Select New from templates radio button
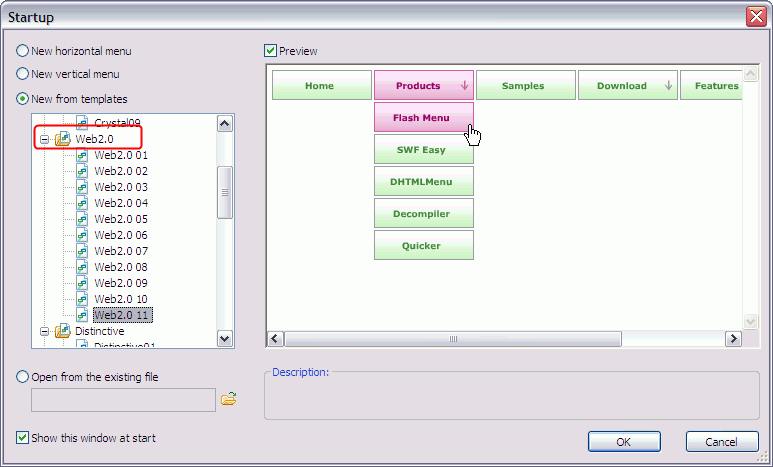This screenshot has height=467, width=773. pos(22,99)
